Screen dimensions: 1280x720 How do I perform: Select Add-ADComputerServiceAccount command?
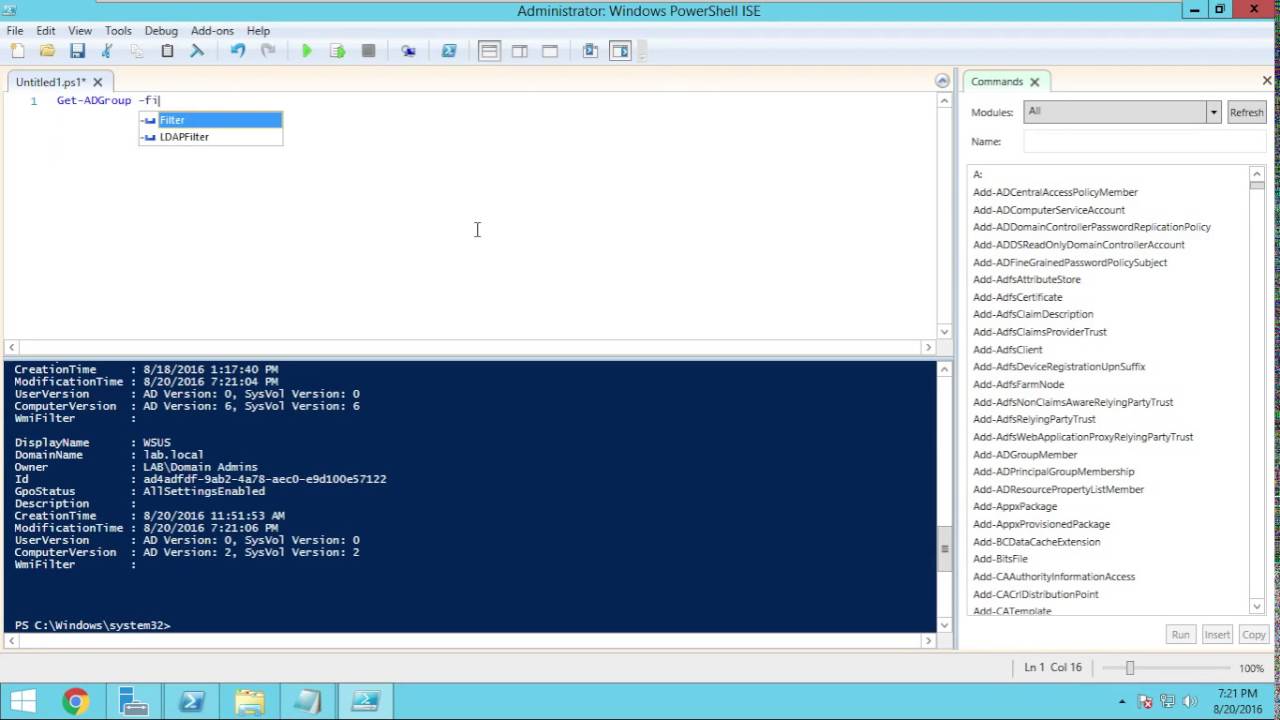coord(1049,210)
